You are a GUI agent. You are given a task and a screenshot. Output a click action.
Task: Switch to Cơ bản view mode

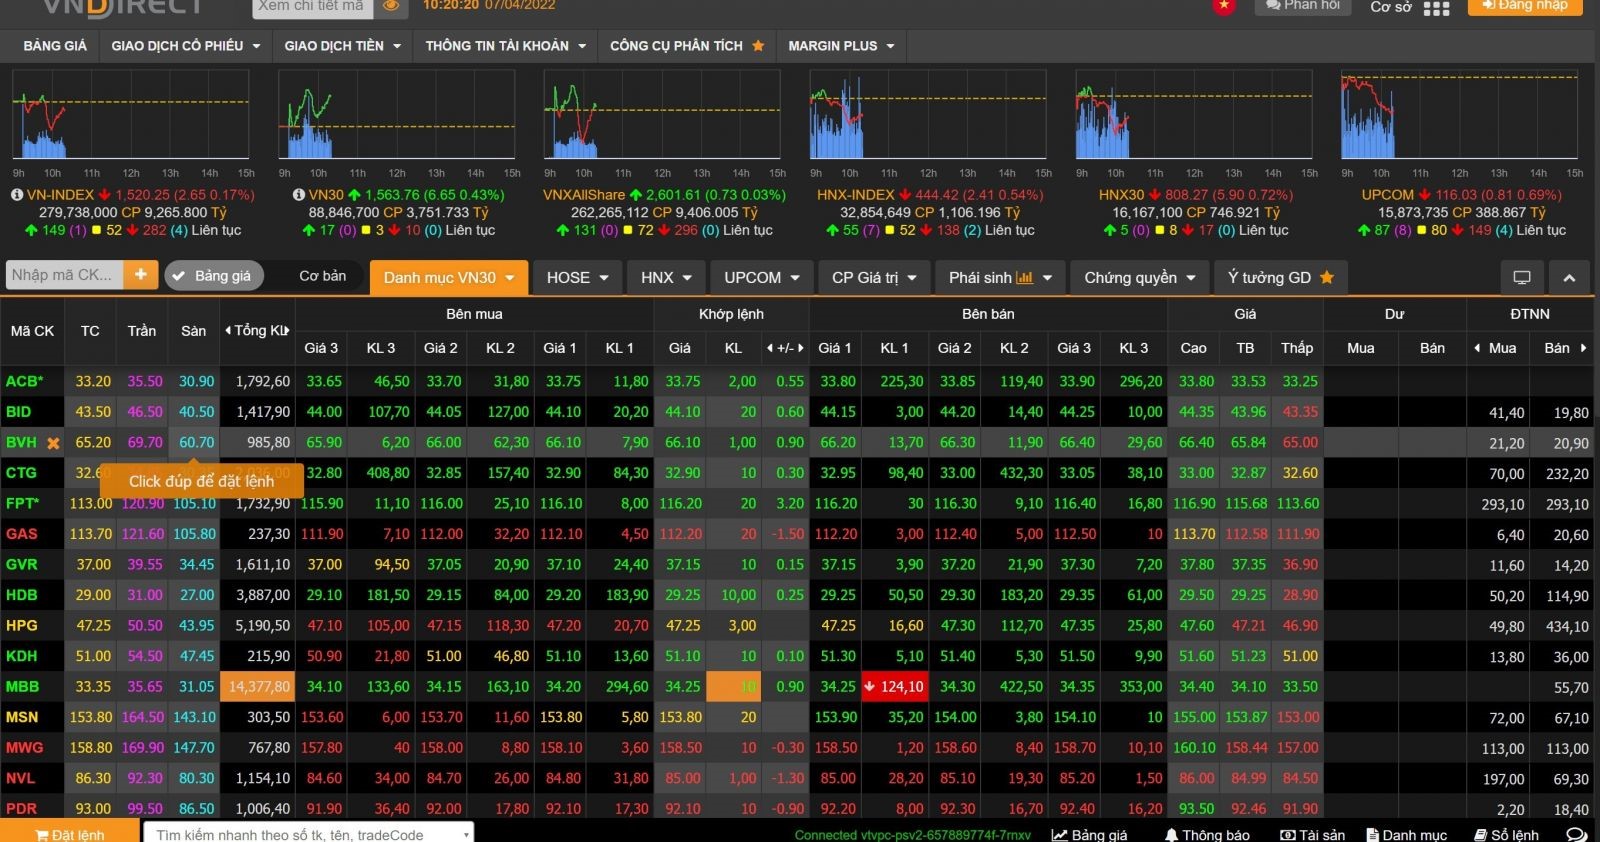click(322, 276)
